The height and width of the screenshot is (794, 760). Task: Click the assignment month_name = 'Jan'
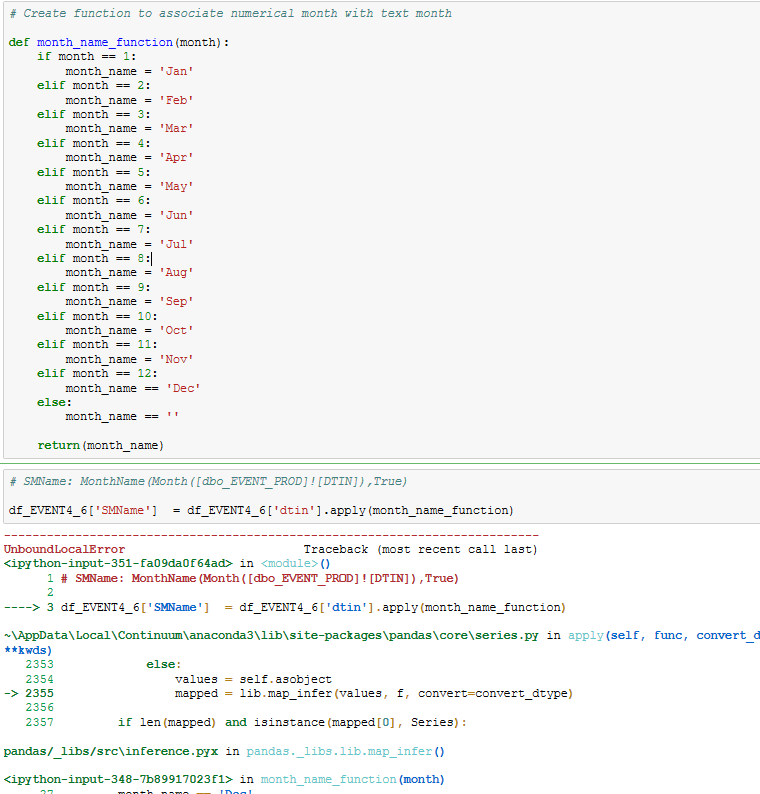point(129,71)
